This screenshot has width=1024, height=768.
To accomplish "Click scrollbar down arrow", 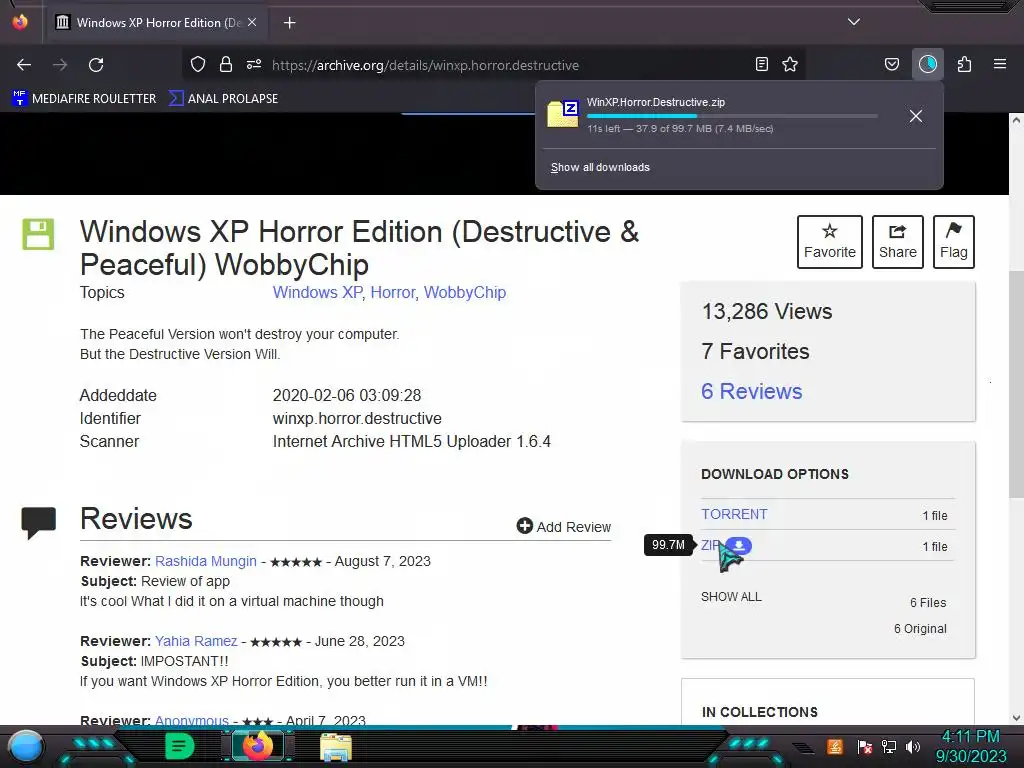I will coord(1016,718).
